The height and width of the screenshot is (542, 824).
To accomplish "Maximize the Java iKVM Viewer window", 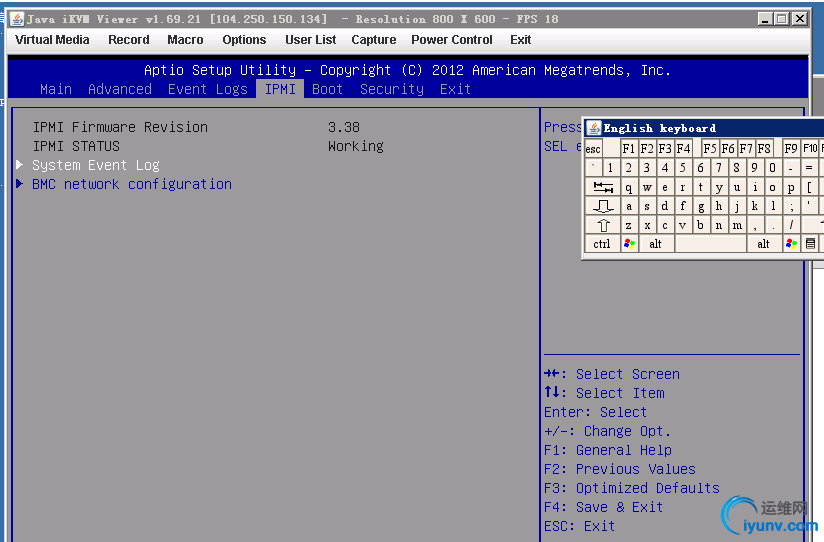I will (x=782, y=19).
